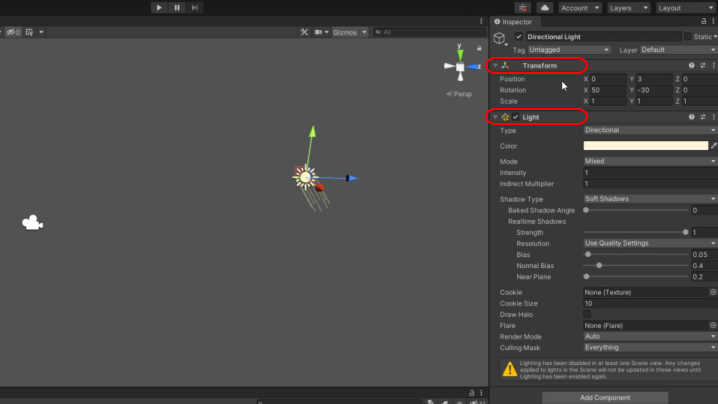
Task: Open Transform component presets icon
Action: tap(703, 66)
